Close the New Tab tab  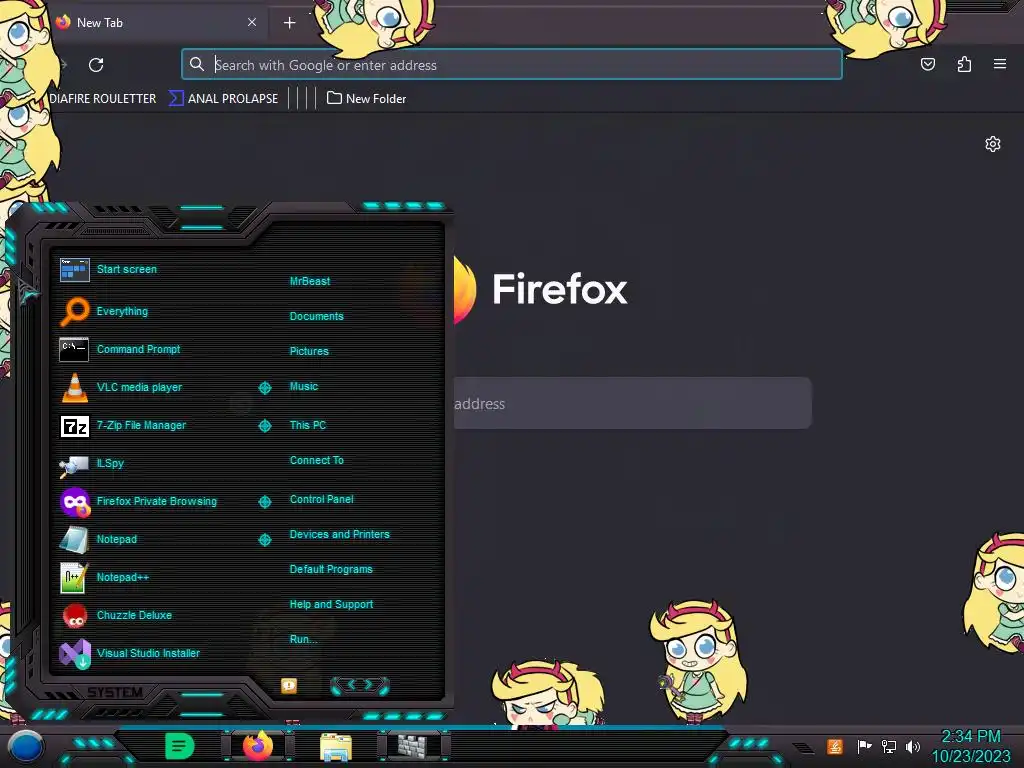(252, 22)
